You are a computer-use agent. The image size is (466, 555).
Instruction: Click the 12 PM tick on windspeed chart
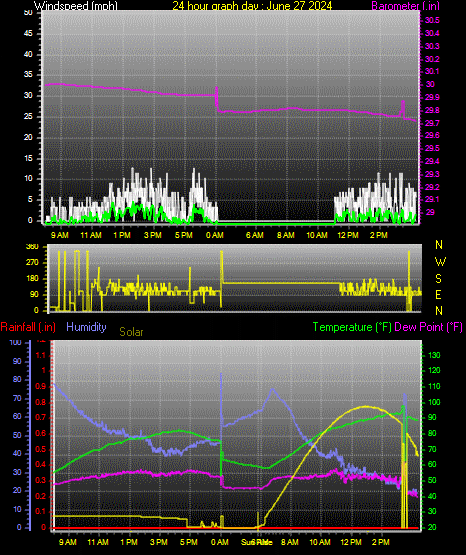(x=348, y=235)
